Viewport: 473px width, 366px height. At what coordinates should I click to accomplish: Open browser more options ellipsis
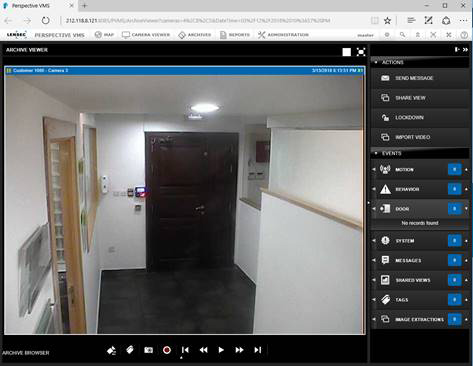[463, 21]
